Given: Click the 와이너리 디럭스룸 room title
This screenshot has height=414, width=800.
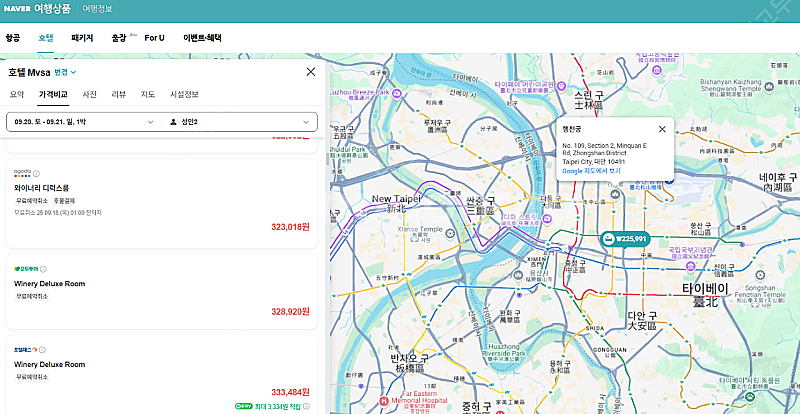Looking at the screenshot, I should click(x=41, y=188).
